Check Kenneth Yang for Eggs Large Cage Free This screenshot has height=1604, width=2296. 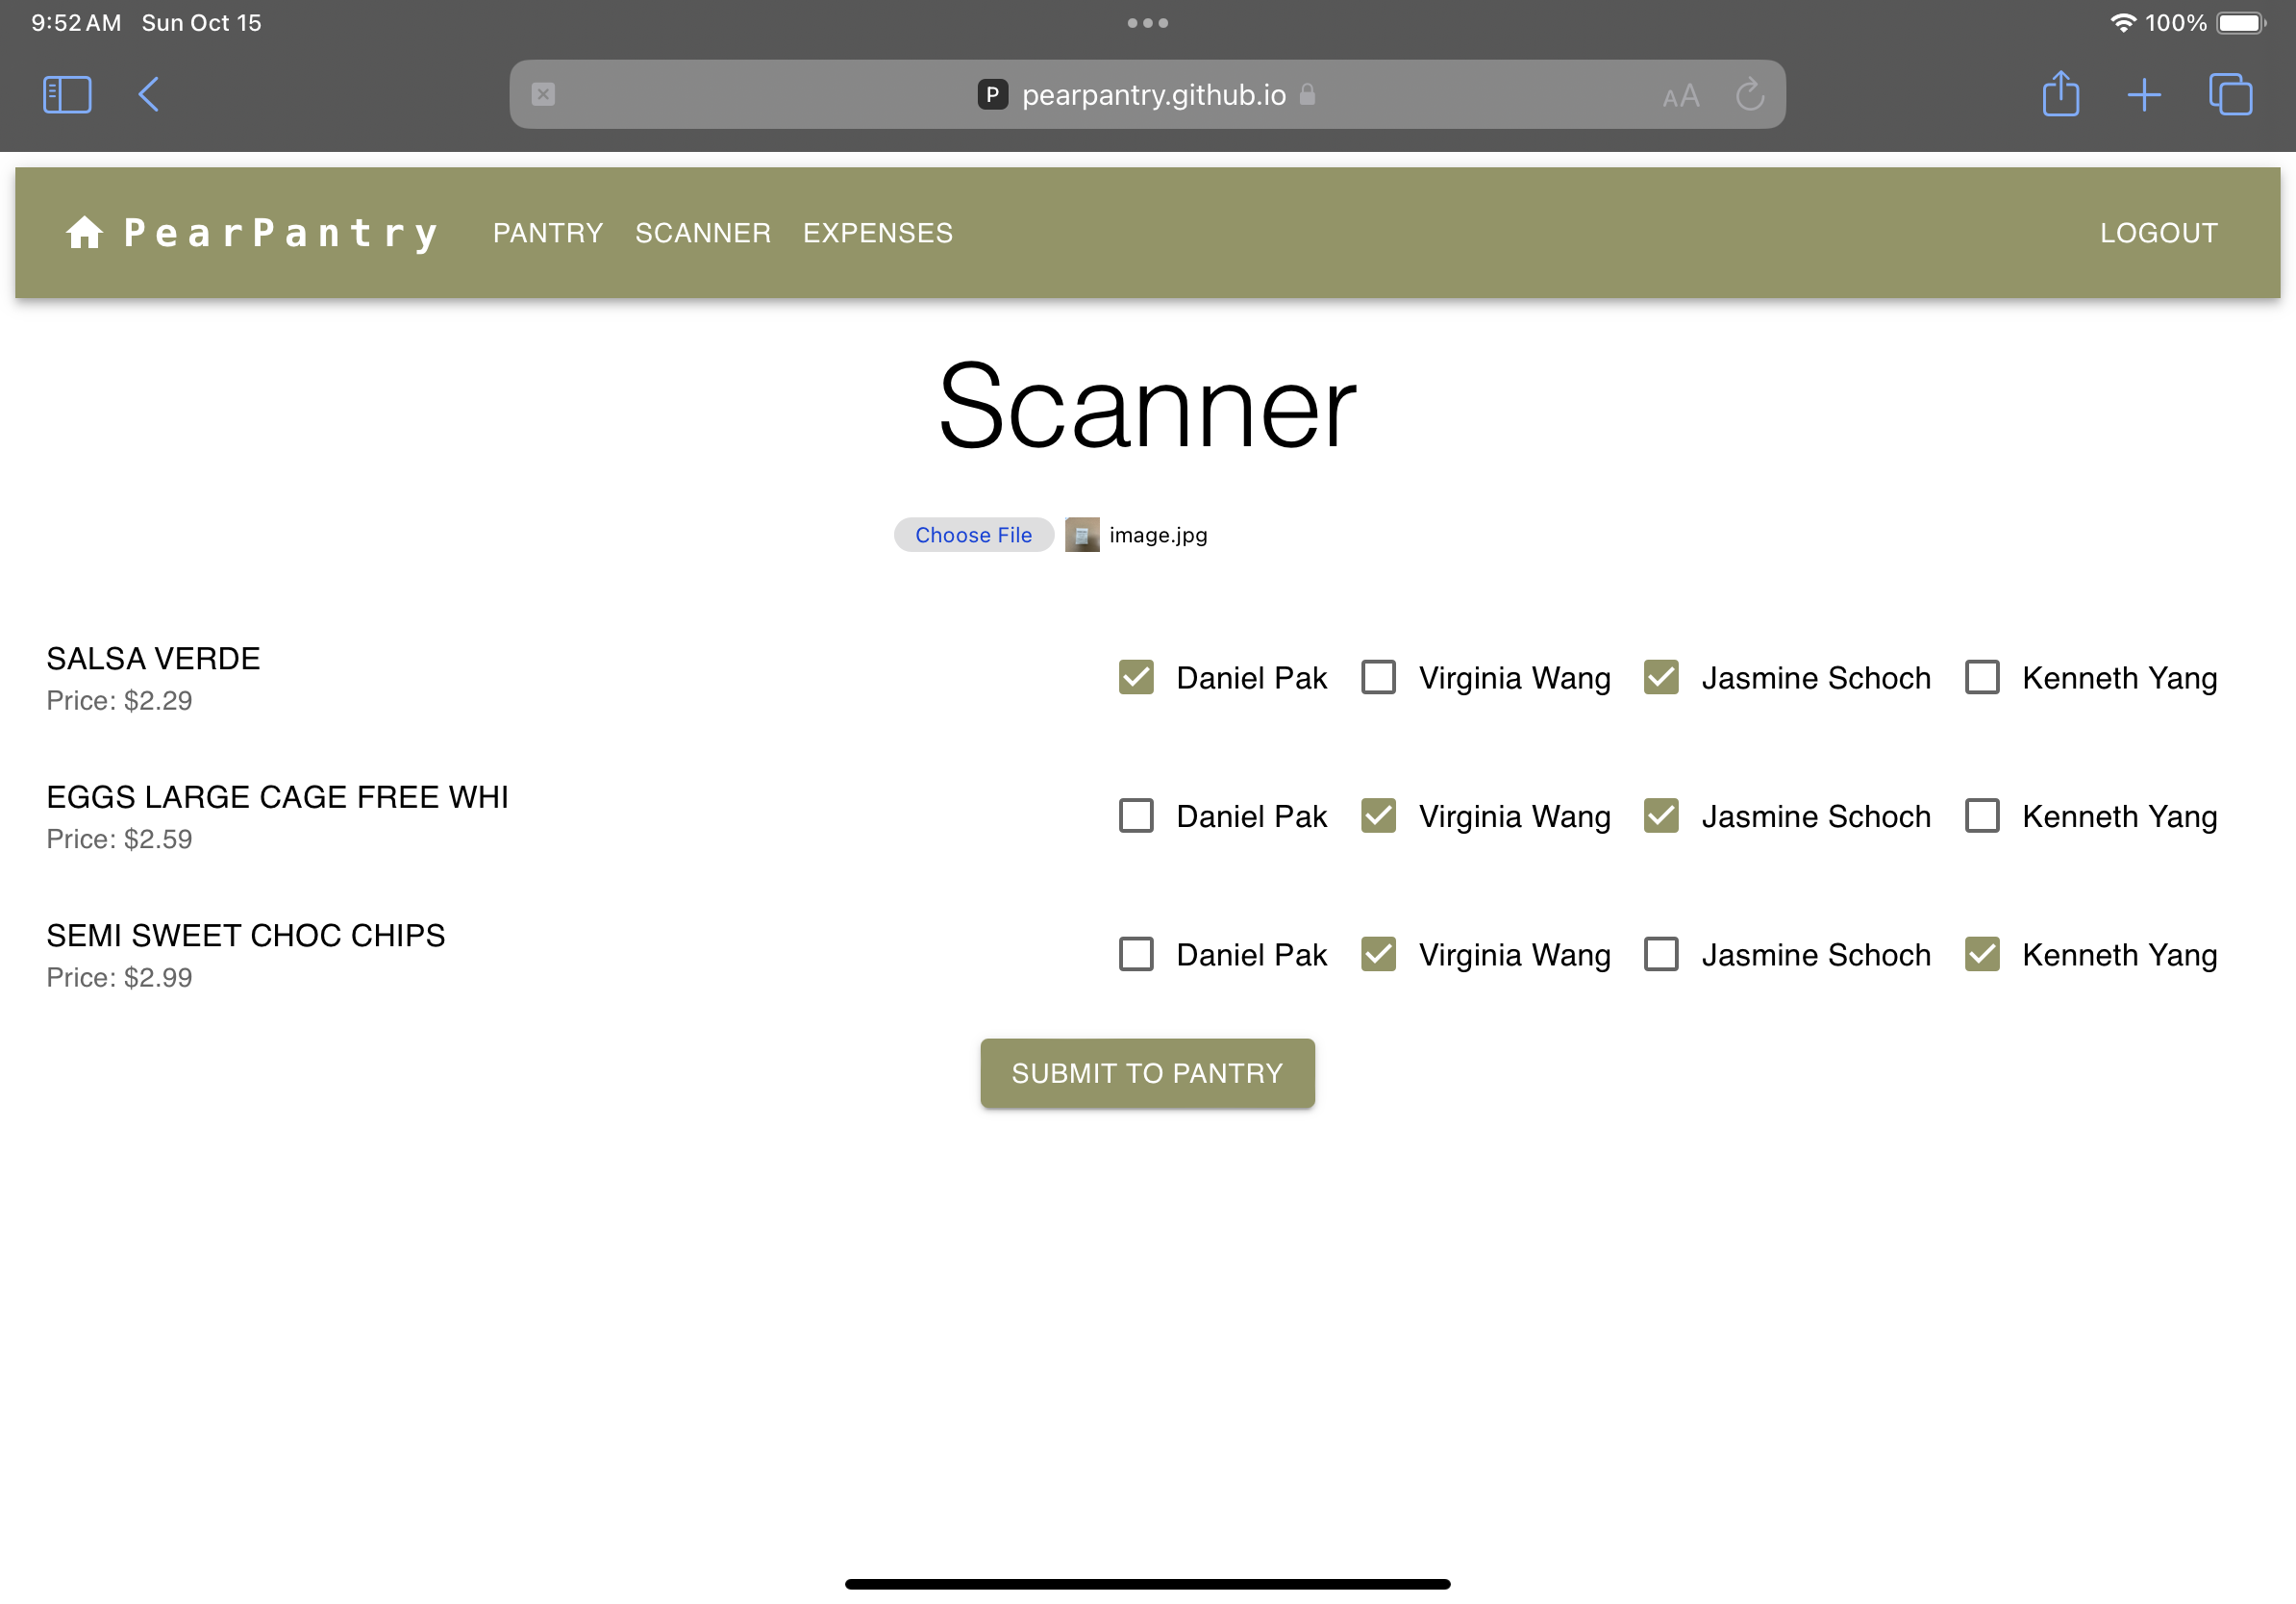1981,815
